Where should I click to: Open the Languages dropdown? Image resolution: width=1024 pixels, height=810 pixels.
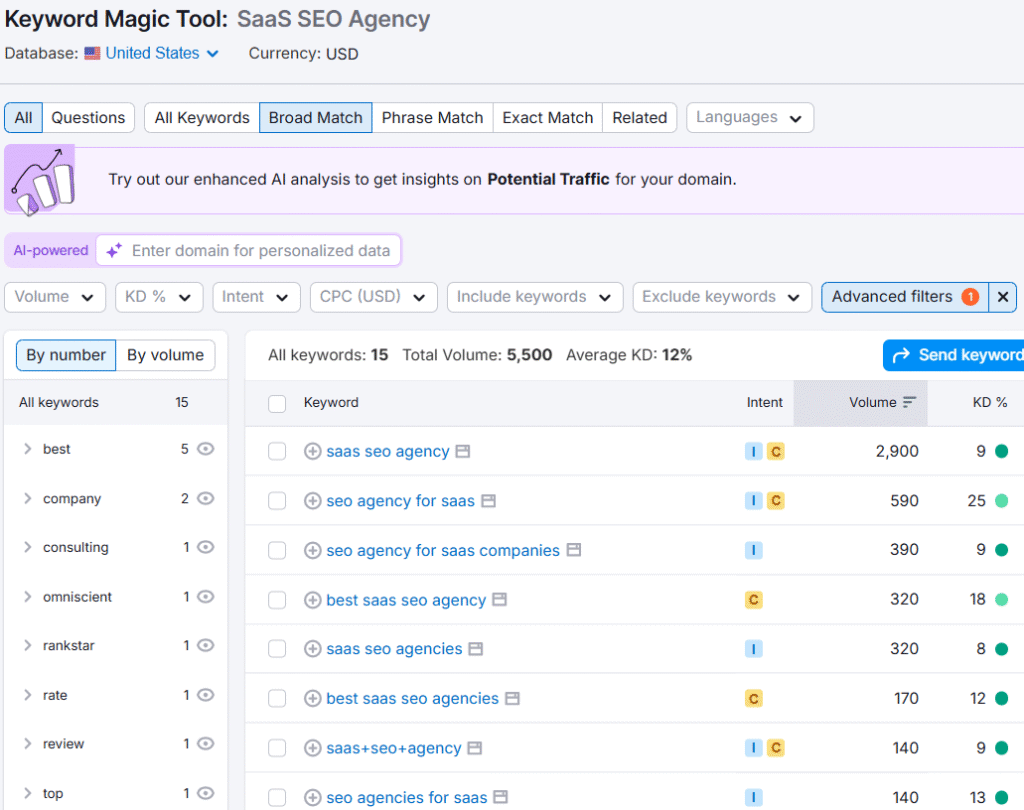749,118
